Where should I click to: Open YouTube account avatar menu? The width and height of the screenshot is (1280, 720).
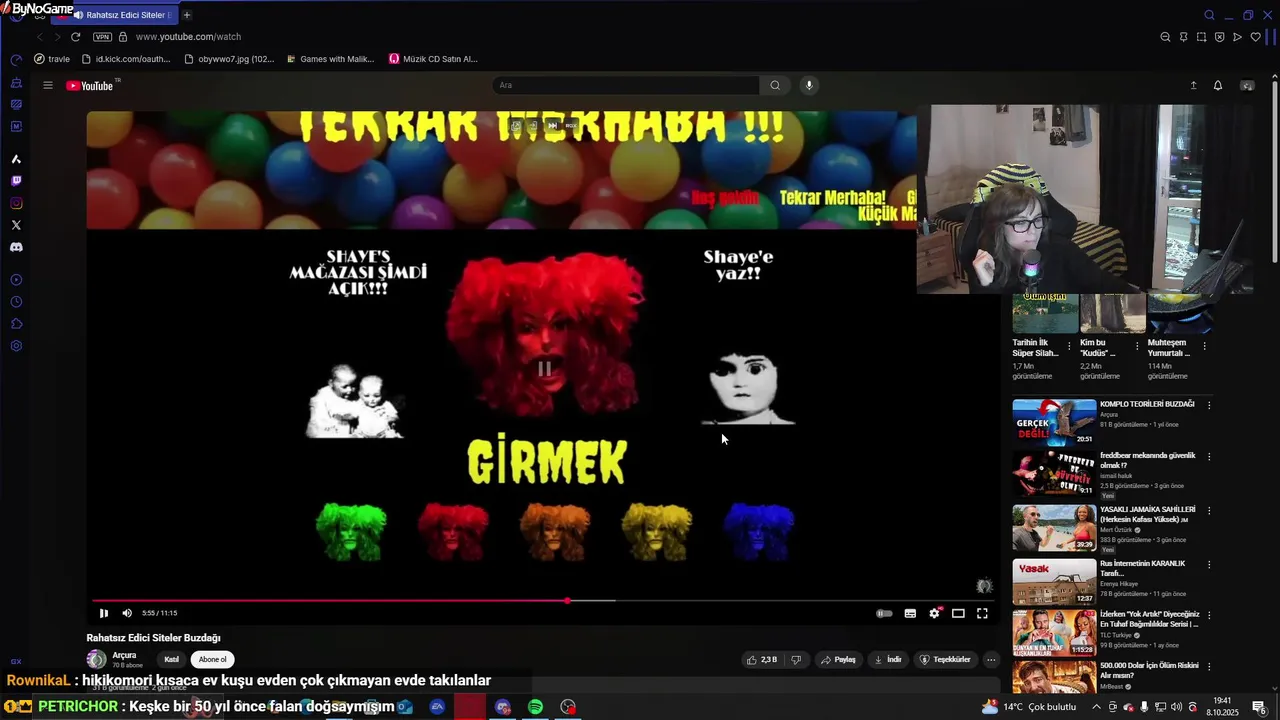point(1247,85)
